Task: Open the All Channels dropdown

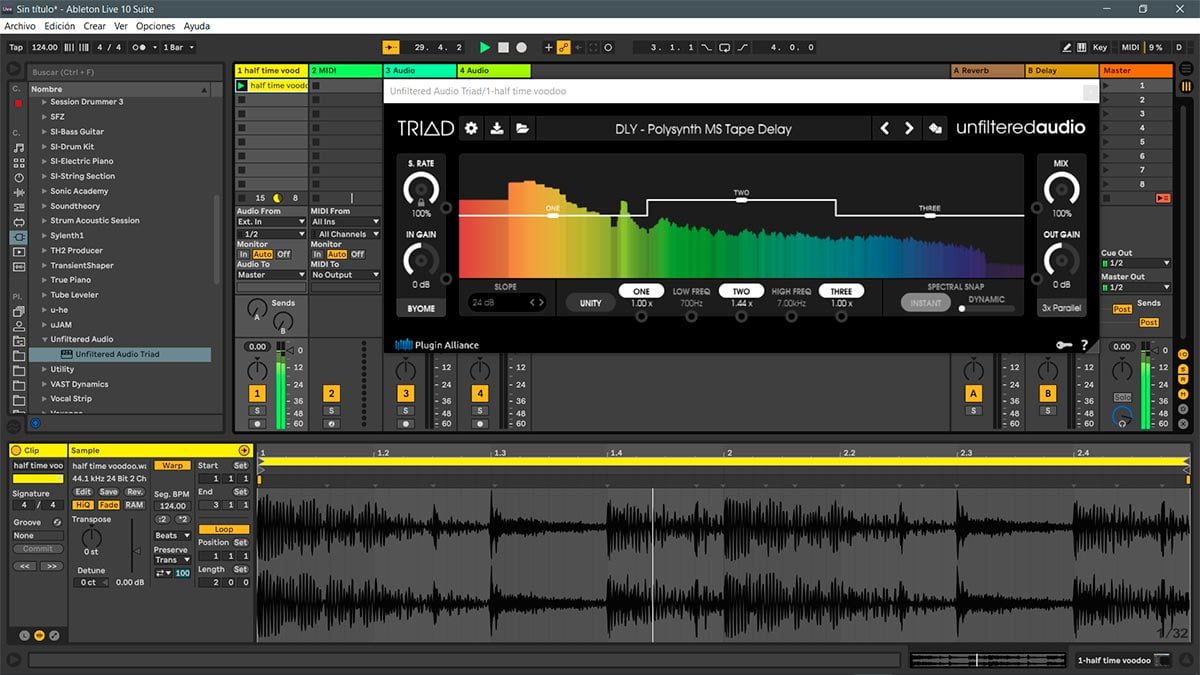Action: click(x=345, y=234)
